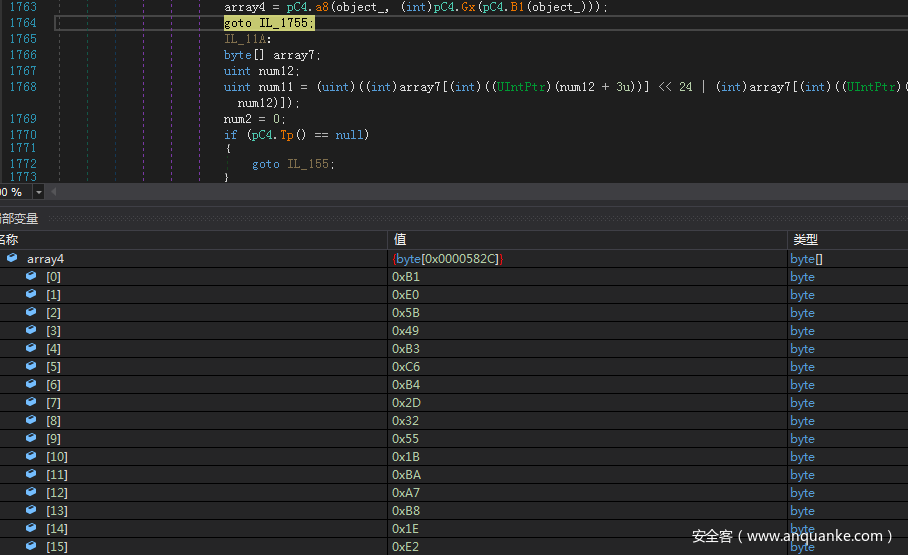908x555 pixels.
Task: Follow the IL_1755 label in goto statement
Action: click(285, 23)
